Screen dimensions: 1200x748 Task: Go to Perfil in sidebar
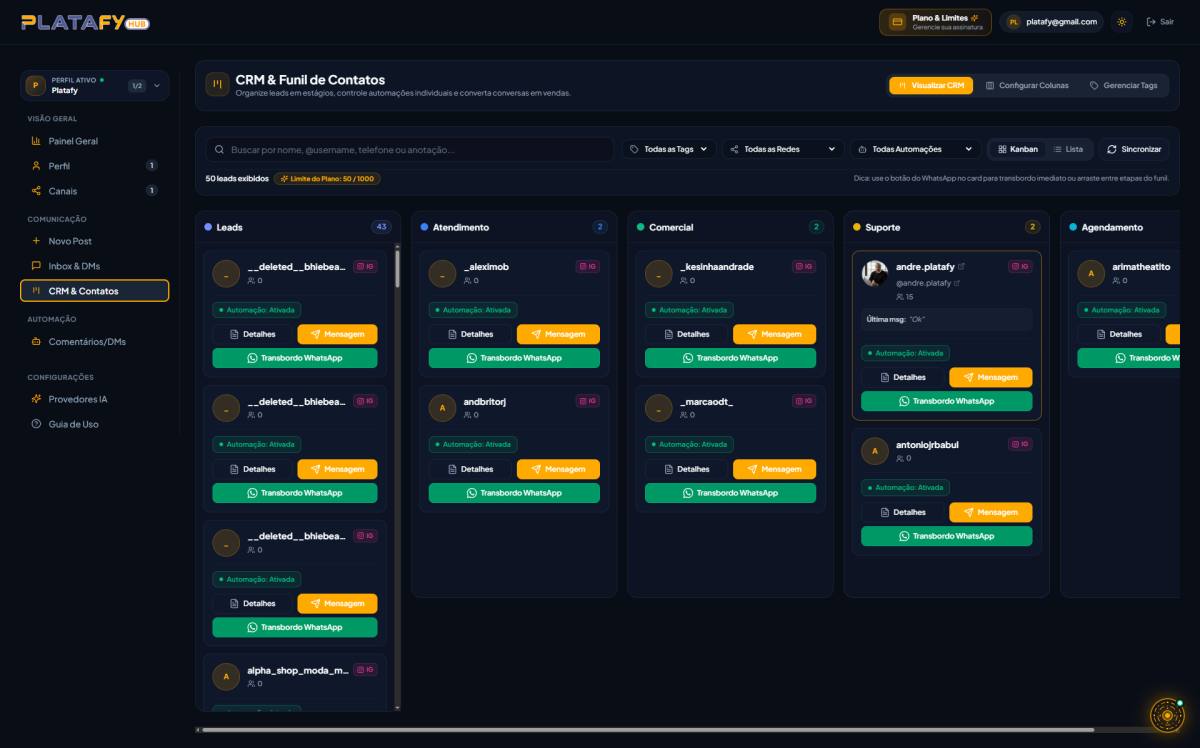pos(95,166)
